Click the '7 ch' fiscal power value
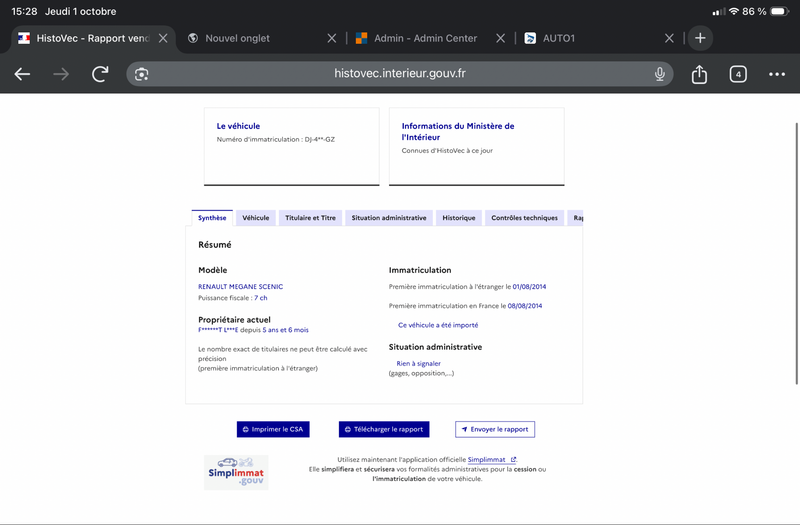Screen dimensions: 800x525 pos(261,298)
